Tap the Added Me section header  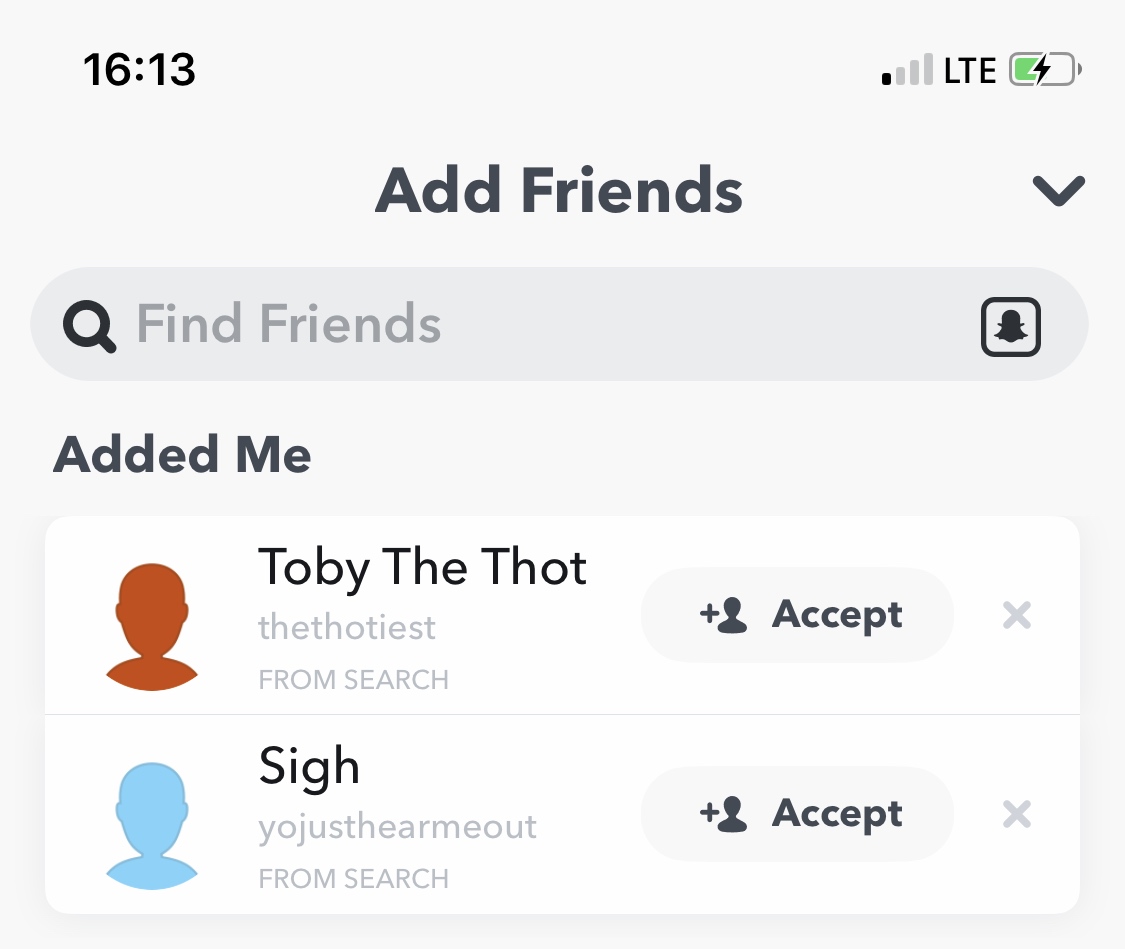pyautogui.click(x=182, y=455)
